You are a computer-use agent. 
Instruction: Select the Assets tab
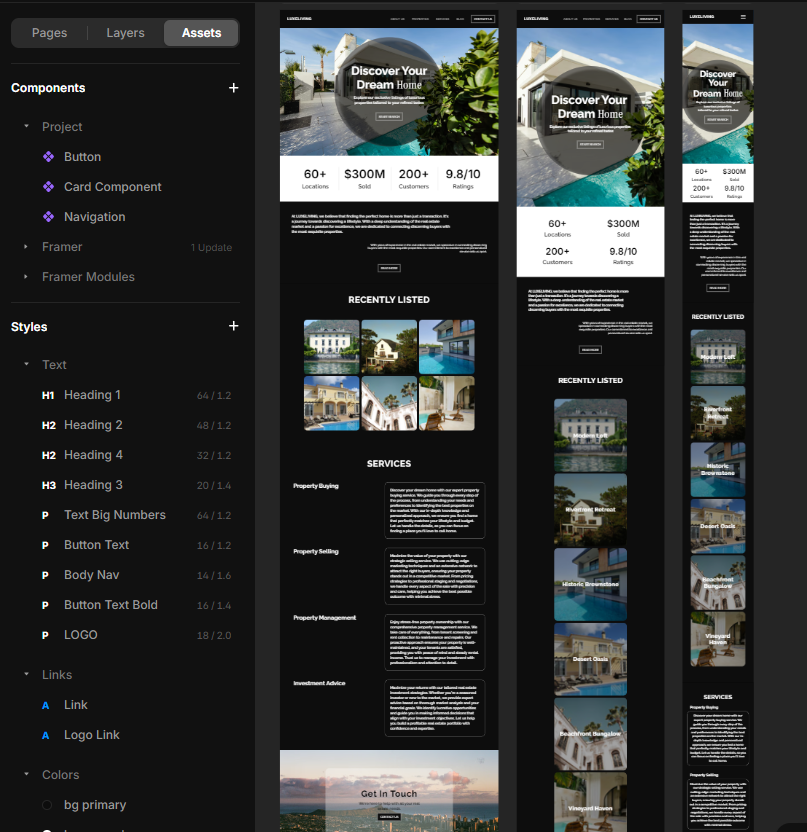(201, 33)
